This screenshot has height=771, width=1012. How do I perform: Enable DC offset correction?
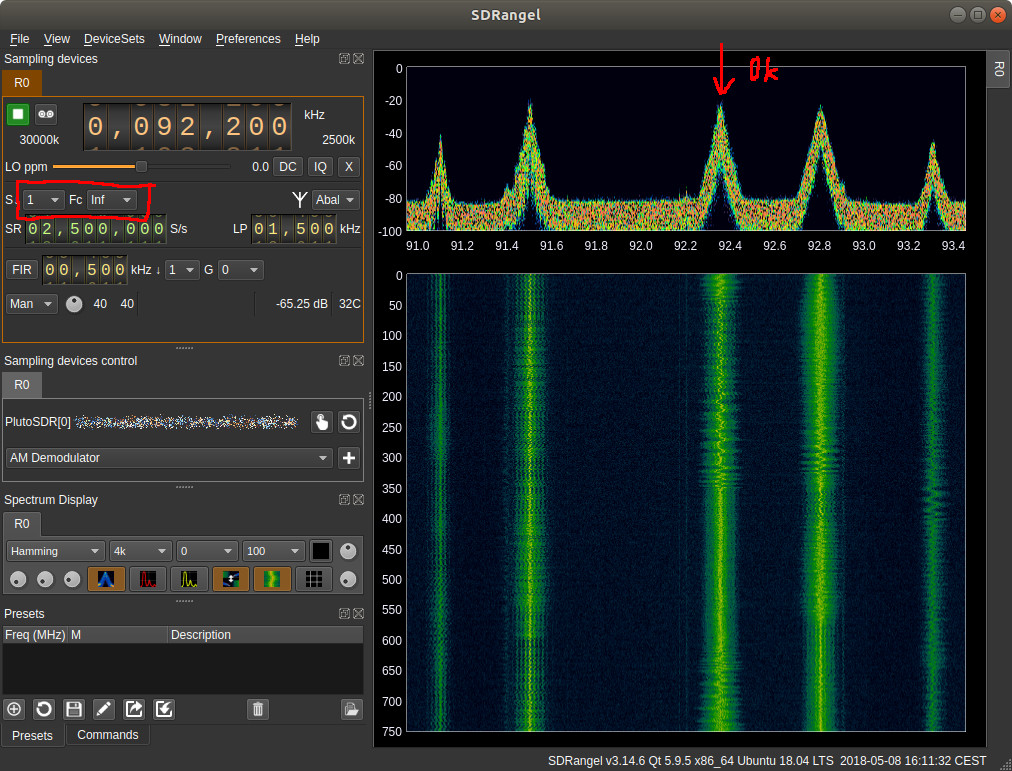coord(287,166)
